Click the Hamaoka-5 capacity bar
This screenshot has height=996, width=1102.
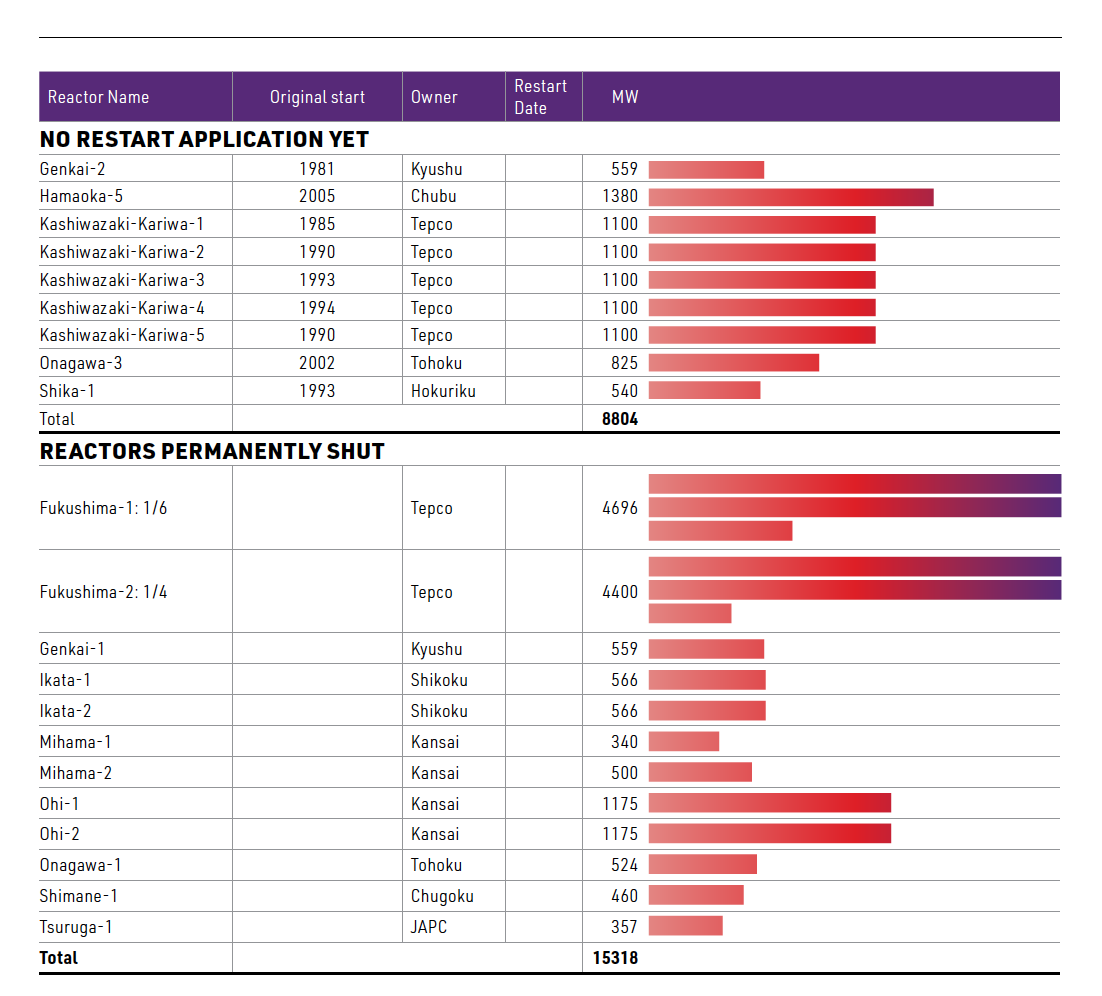(x=790, y=197)
